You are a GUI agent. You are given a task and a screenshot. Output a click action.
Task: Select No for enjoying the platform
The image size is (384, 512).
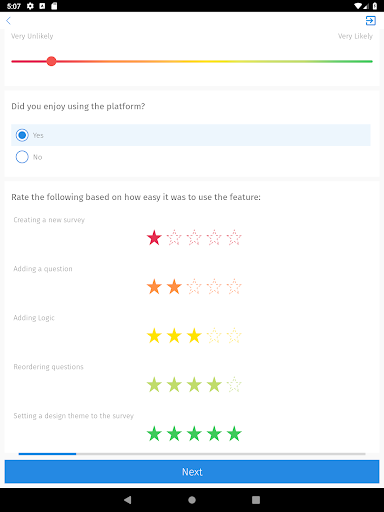191,157
